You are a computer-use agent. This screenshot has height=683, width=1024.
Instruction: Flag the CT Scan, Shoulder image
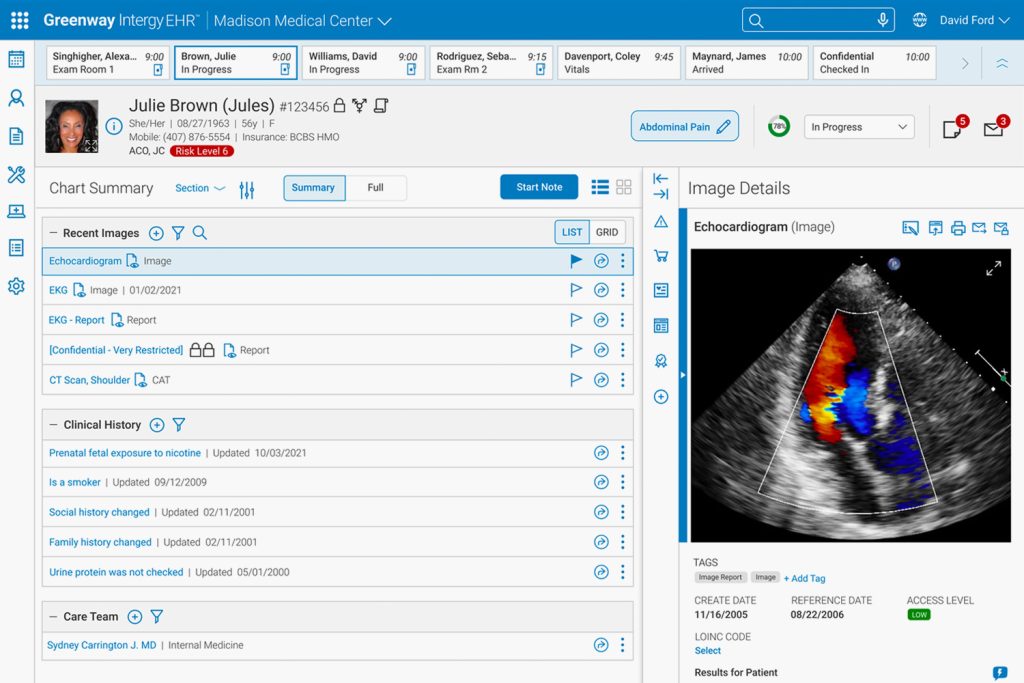[x=576, y=380]
